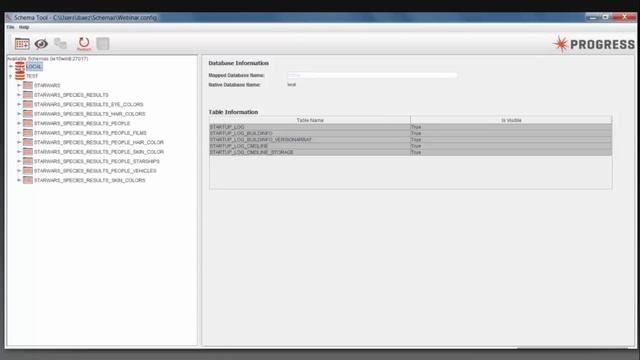Viewport: 640px width, 360px height.
Task: Select the STARTUP_LOG_CMDLINE_STORAGE table name cell
Action: pos(310,152)
